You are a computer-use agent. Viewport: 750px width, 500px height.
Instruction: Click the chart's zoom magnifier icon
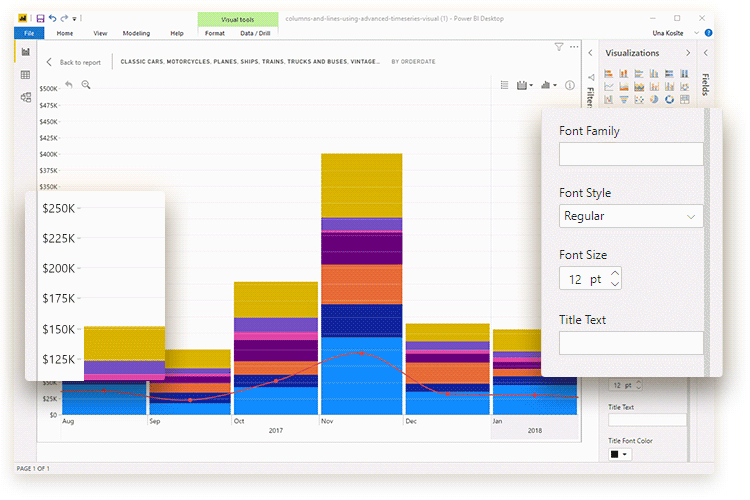86,85
